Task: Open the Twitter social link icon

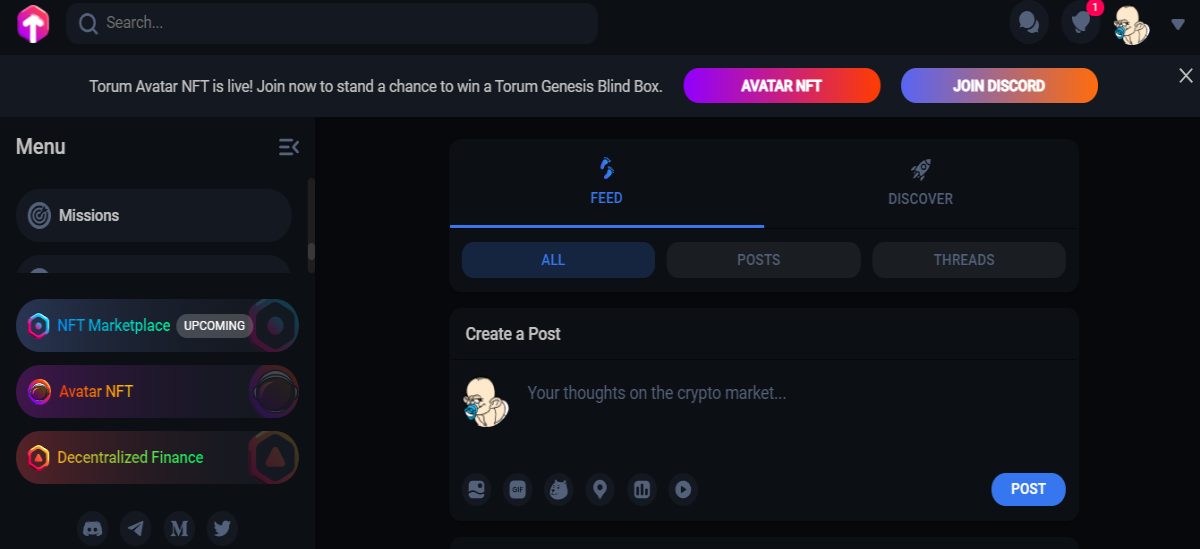Action: [222, 528]
